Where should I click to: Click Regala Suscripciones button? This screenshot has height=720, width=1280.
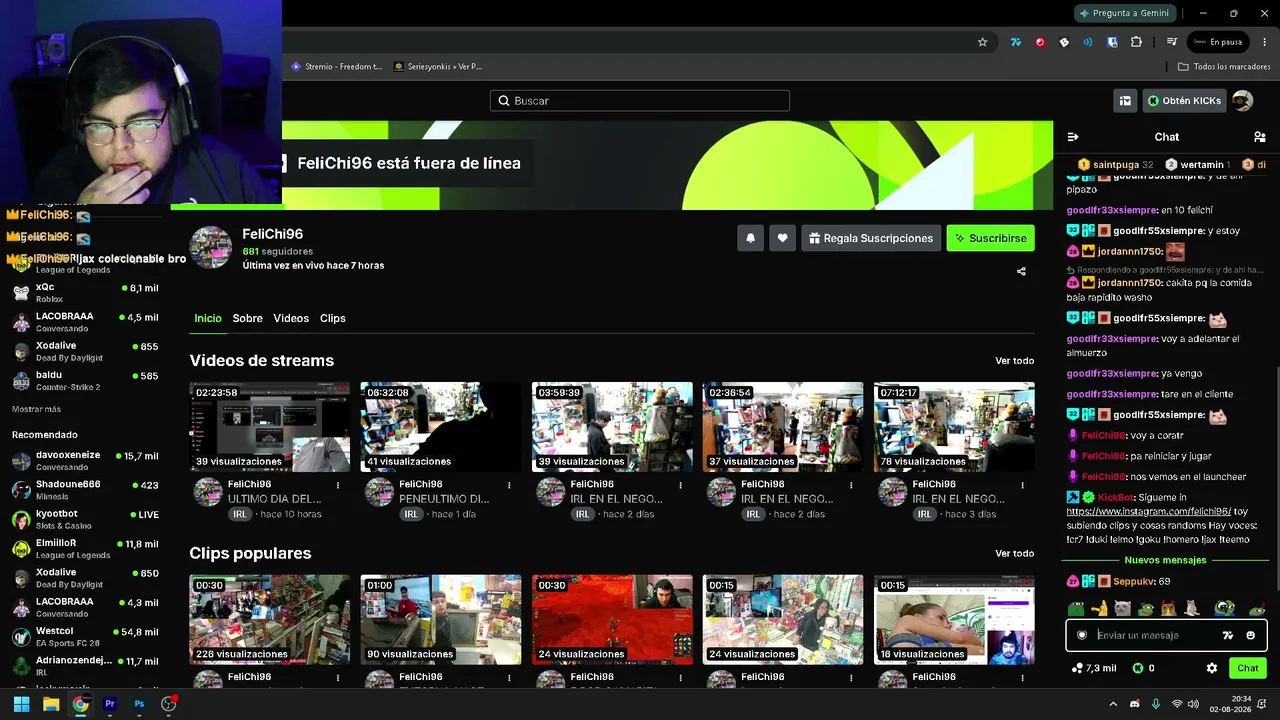871,238
